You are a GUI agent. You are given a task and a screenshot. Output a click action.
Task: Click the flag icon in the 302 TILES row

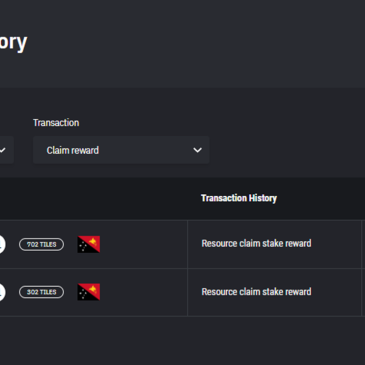pyautogui.click(x=89, y=292)
